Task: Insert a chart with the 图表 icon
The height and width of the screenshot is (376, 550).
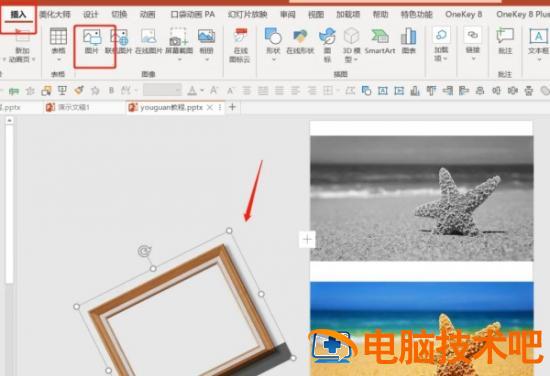Action: pos(409,36)
